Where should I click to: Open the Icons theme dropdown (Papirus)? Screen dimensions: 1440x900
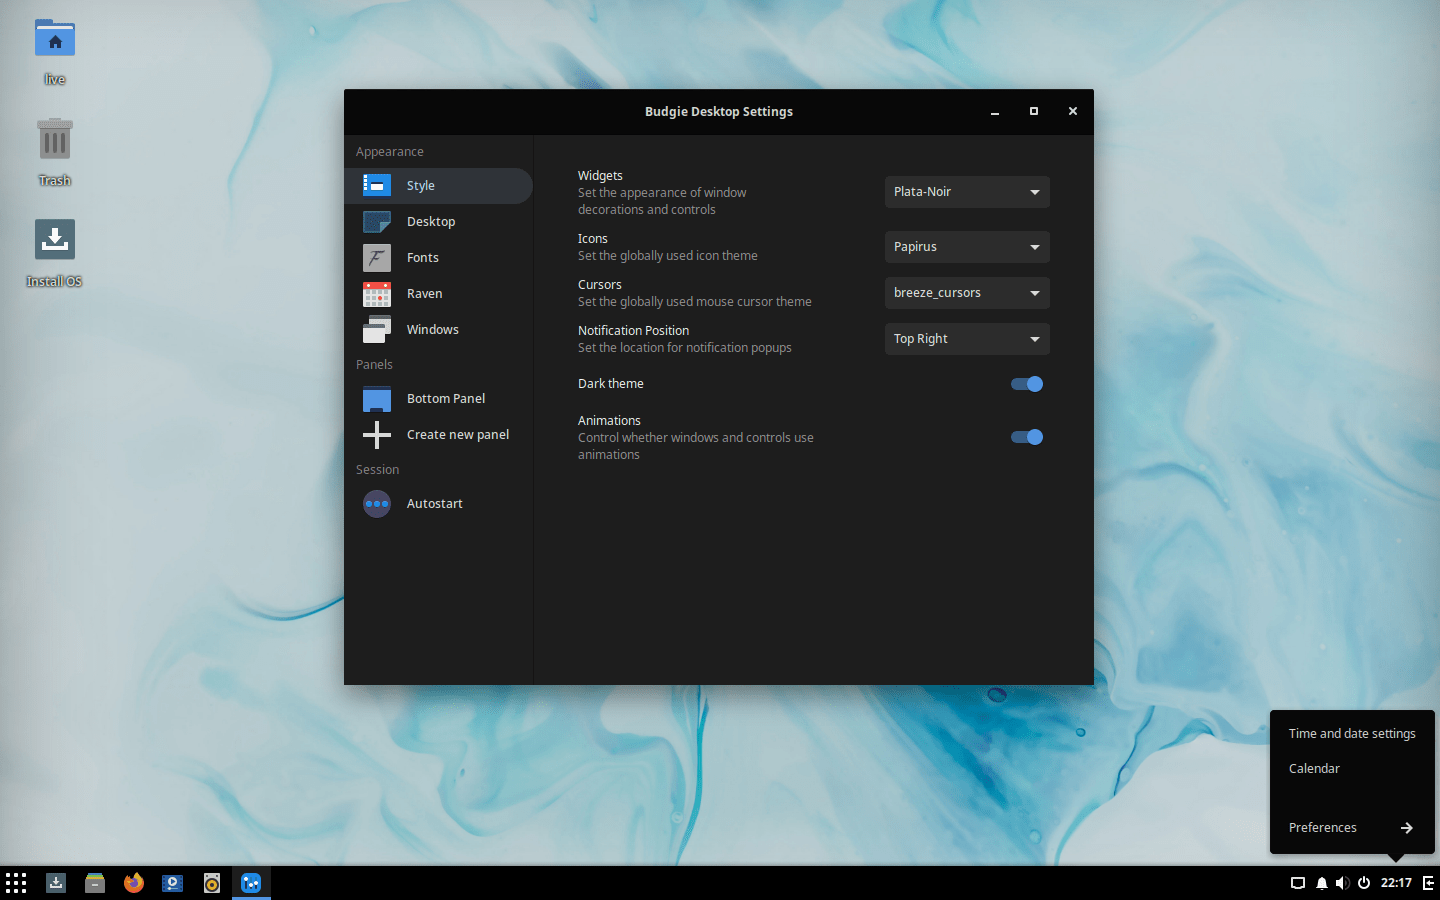[x=967, y=247]
